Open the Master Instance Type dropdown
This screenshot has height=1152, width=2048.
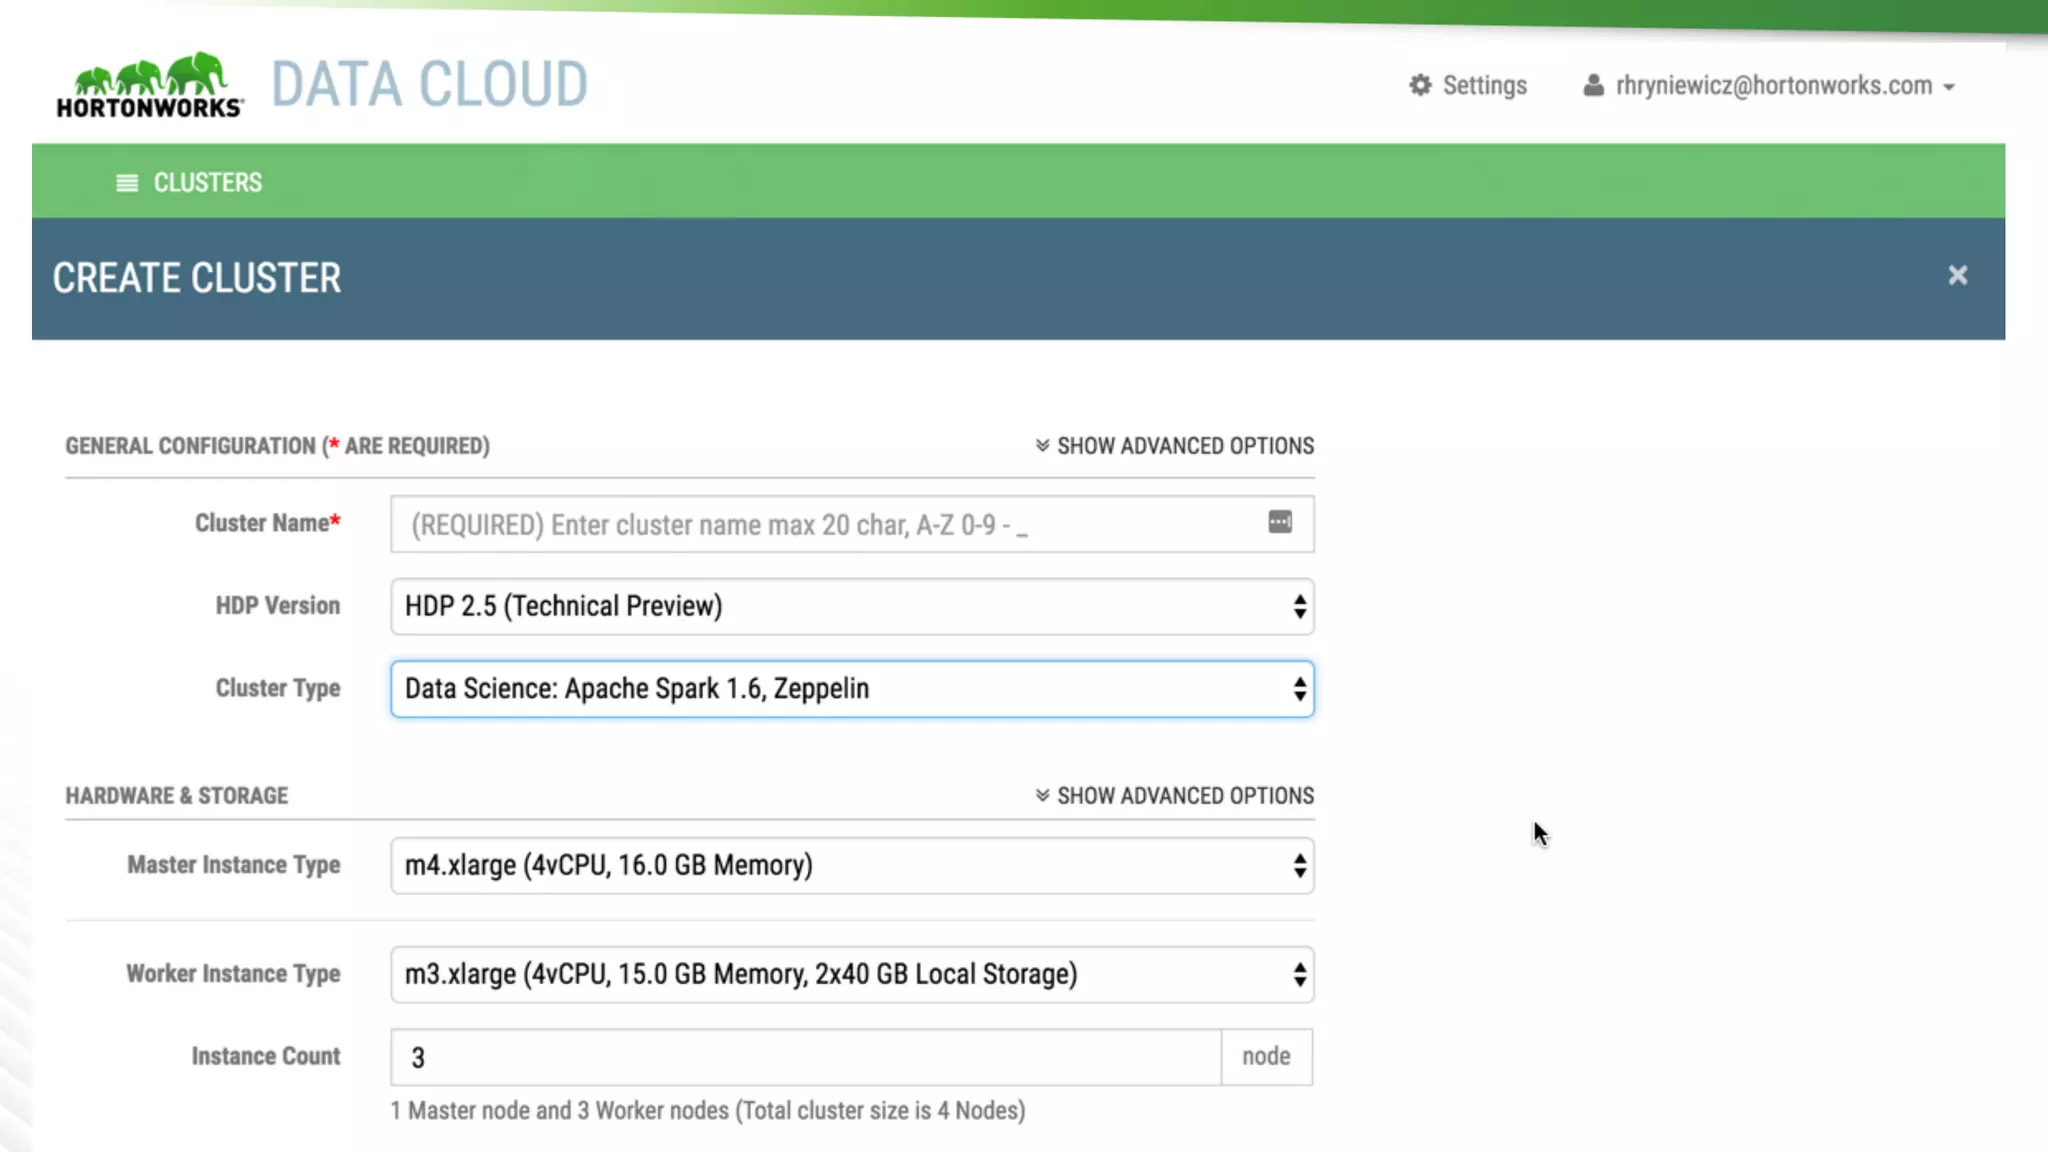[851, 865]
